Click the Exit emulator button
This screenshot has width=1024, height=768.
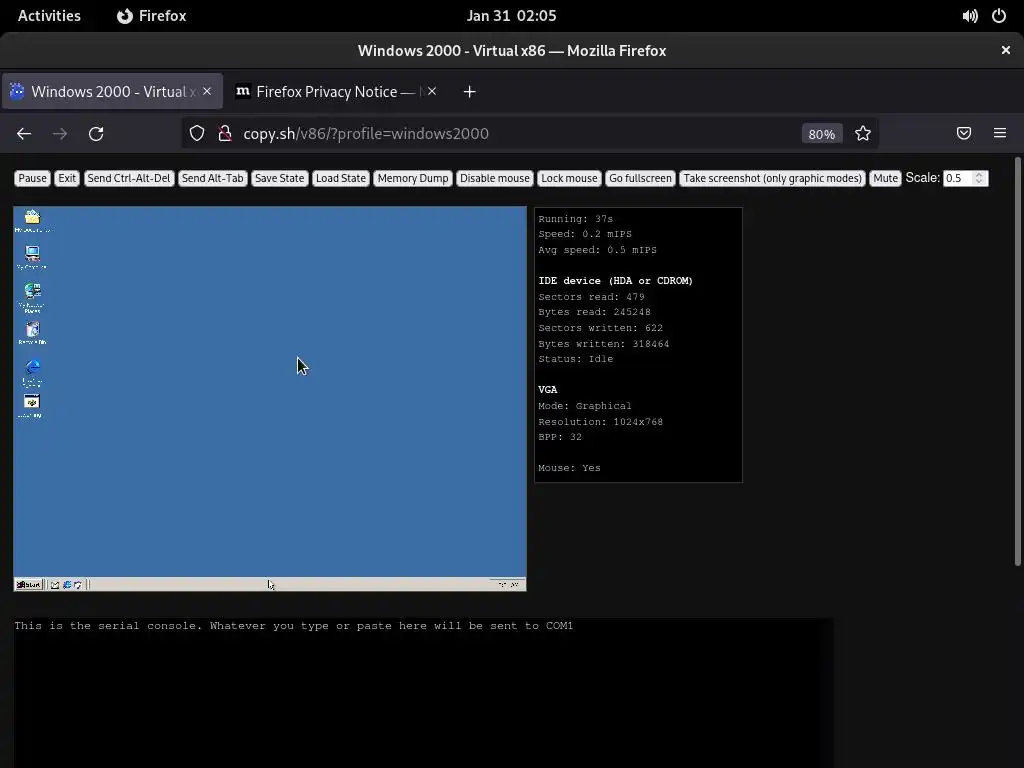(67, 178)
